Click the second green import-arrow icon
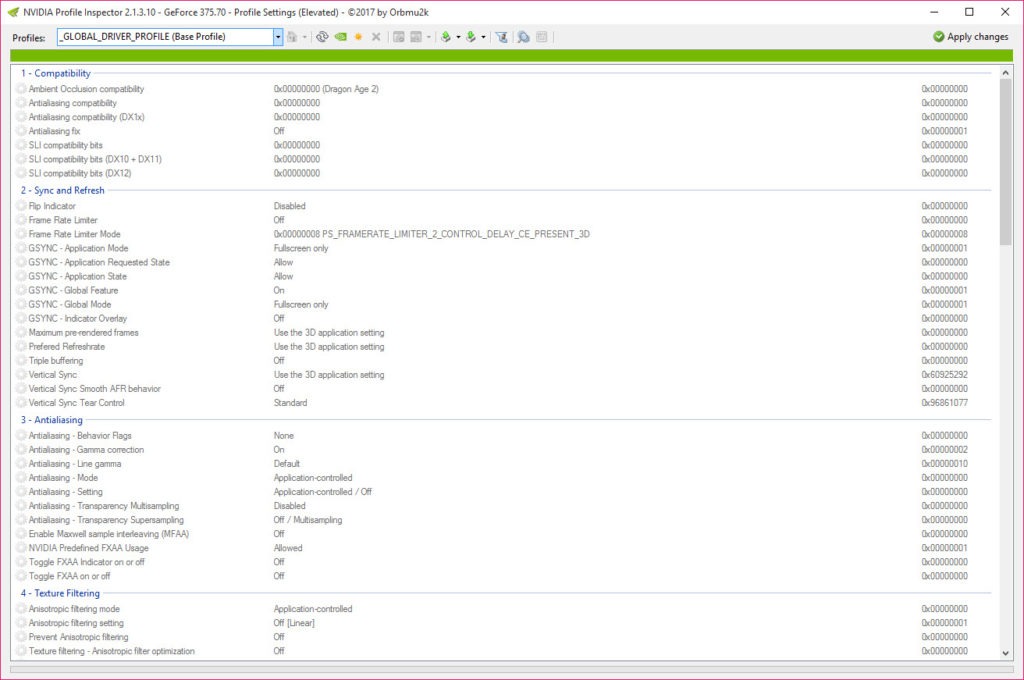Screen dimensions: 1024x680 pos(471,37)
